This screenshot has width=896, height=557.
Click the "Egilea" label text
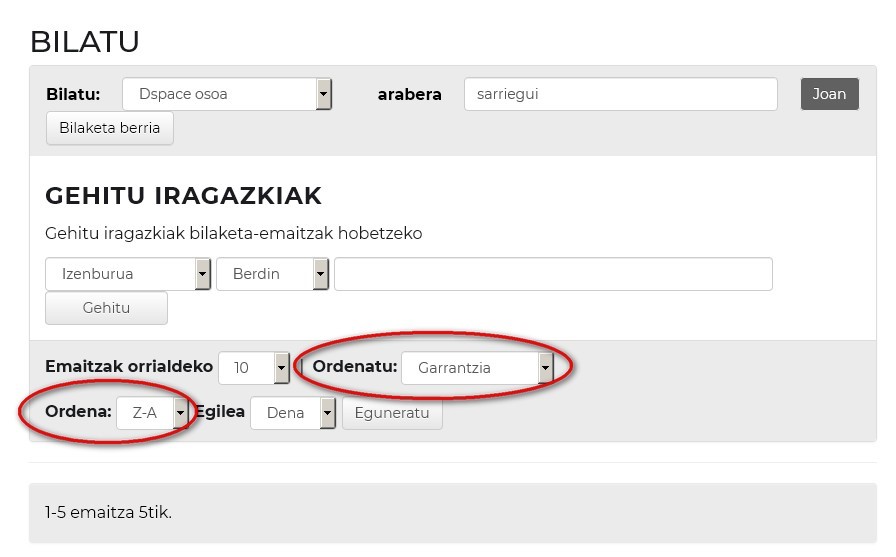(219, 411)
